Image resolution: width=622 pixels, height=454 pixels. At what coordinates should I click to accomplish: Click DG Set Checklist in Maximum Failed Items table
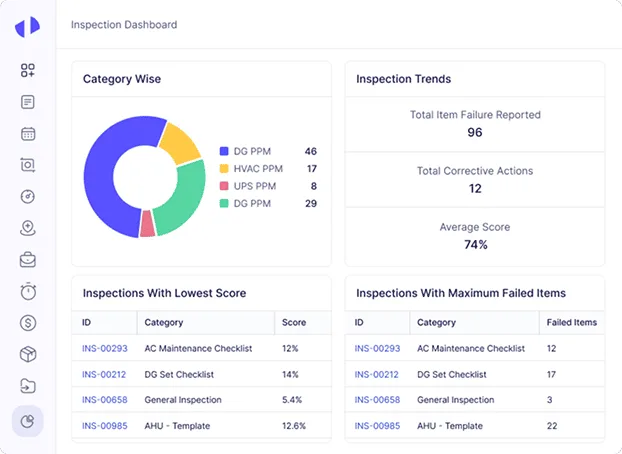click(451, 374)
